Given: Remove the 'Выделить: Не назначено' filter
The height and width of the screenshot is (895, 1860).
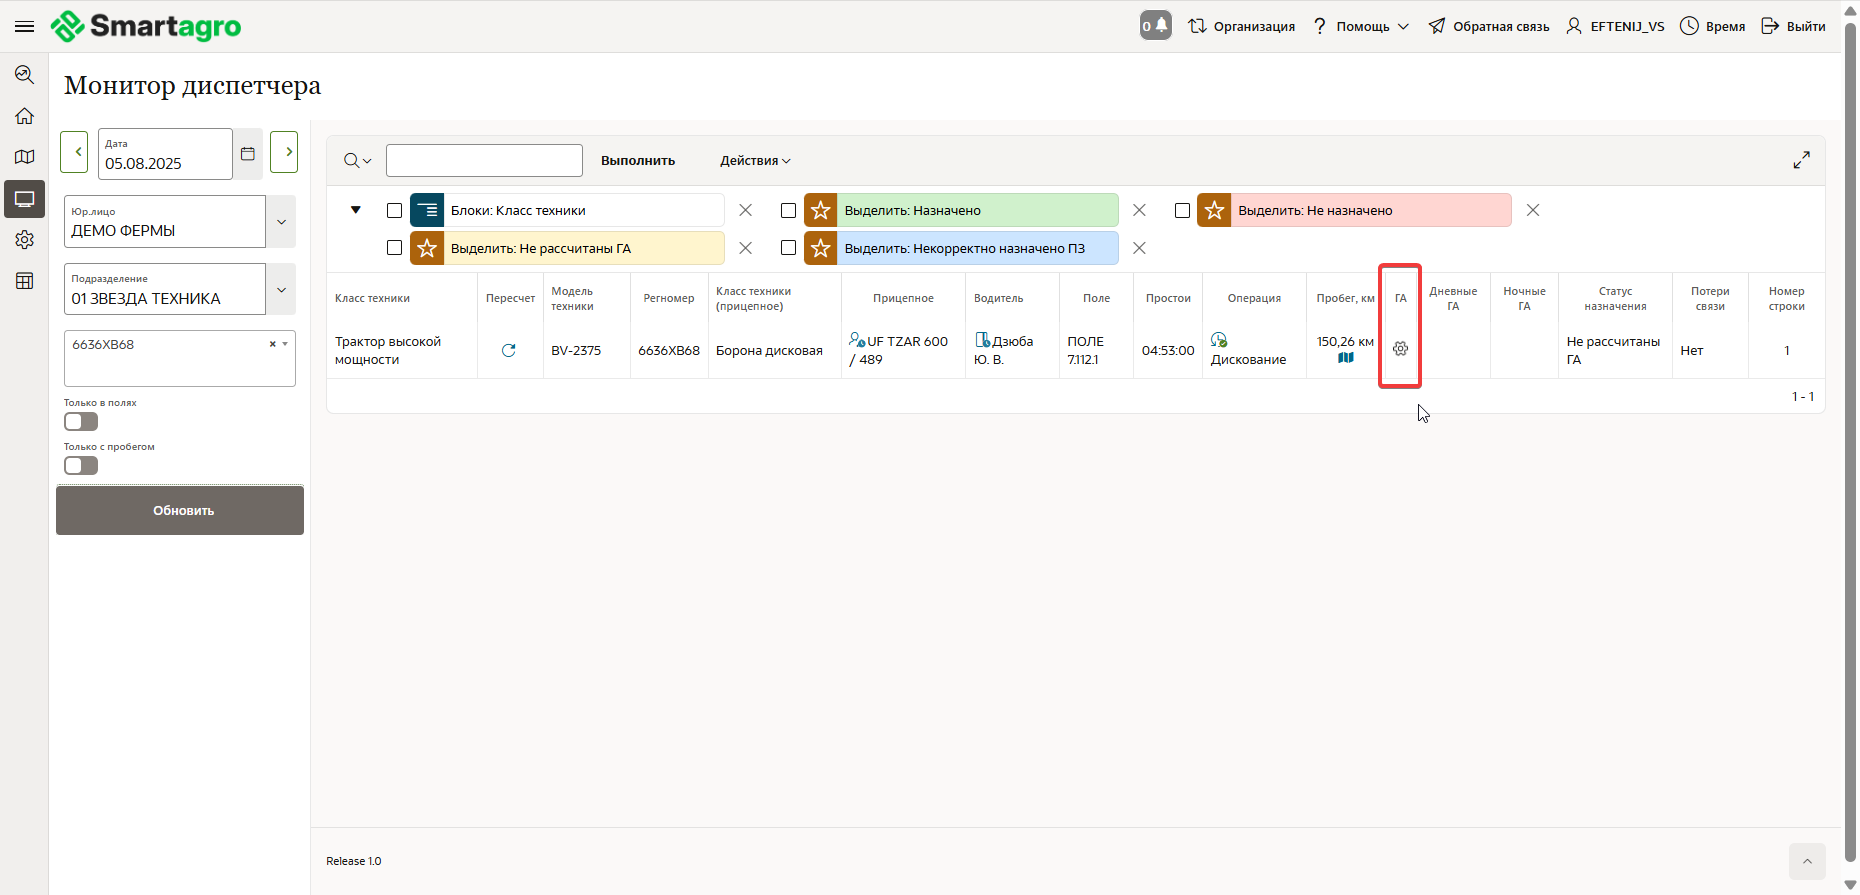Looking at the screenshot, I should pos(1532,210).
